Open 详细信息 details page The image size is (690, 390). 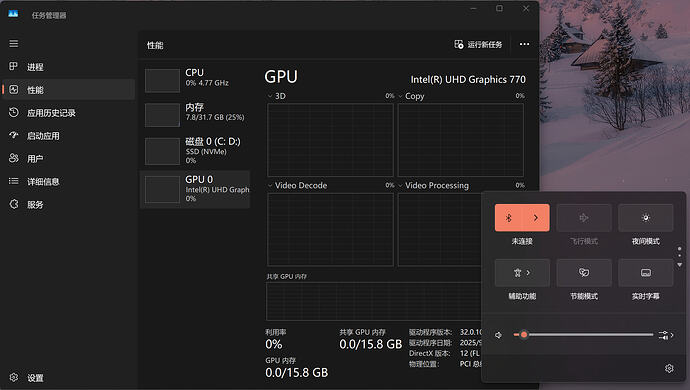coord(68,181)
